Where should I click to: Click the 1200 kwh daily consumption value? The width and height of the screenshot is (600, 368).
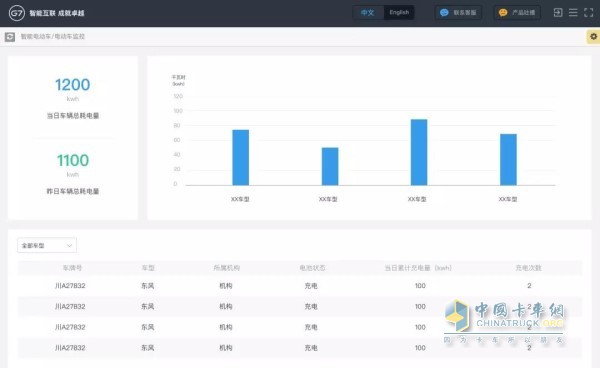click(x=73, y=85)
